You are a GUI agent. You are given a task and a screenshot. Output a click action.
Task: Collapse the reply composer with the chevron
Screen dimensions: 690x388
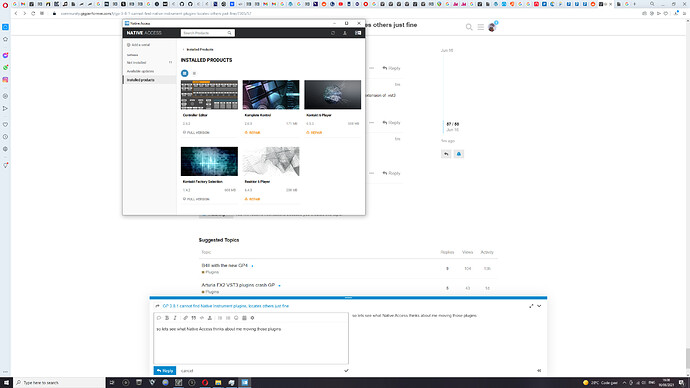[539, 306]
